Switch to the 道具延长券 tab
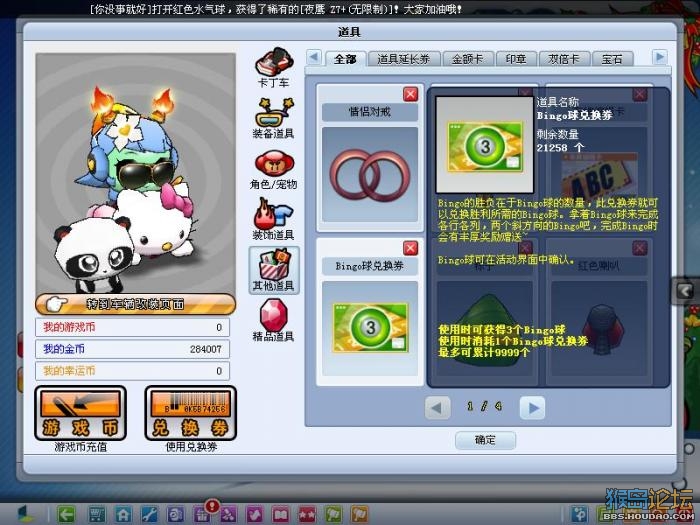700x525 pixels. (404, 59)
